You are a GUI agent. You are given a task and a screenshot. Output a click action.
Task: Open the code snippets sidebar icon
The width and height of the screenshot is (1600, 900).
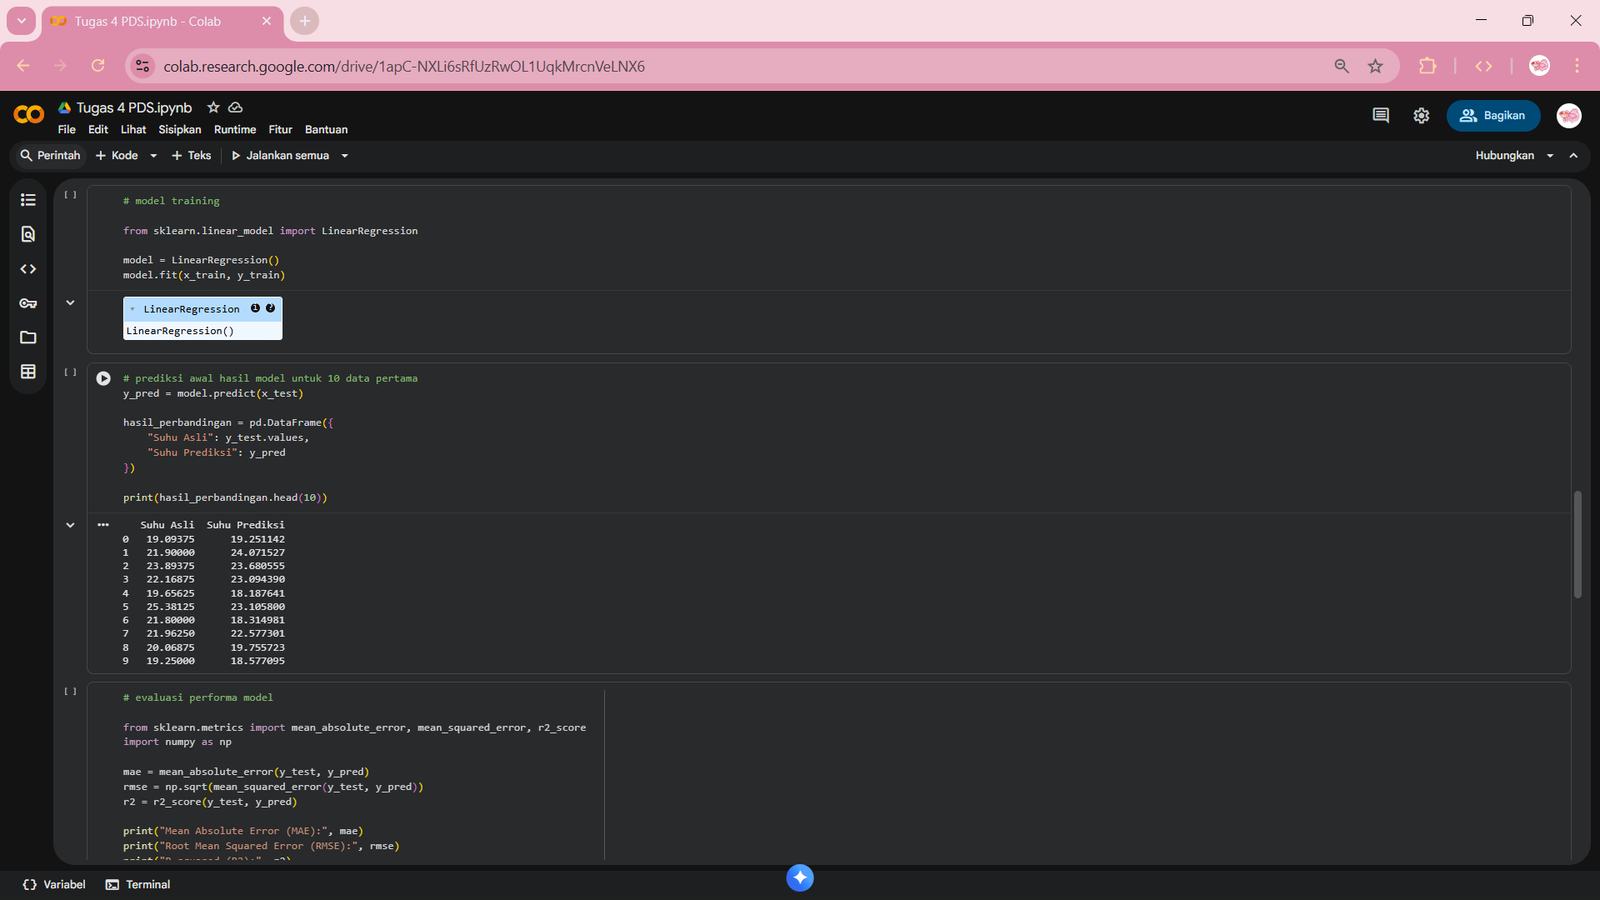pos(28,269)
